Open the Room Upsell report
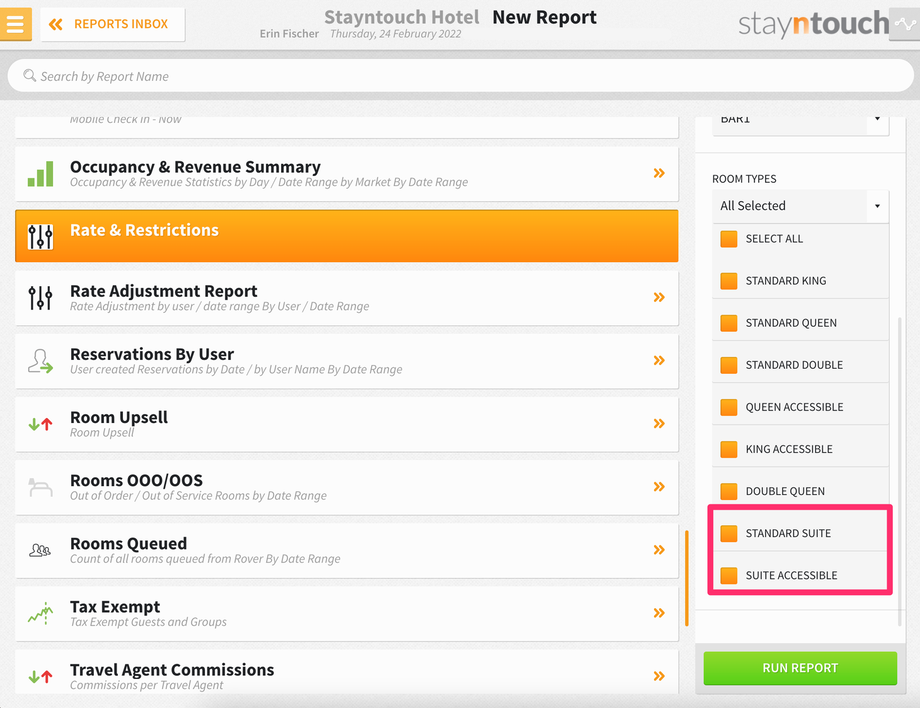 point(347,424)
